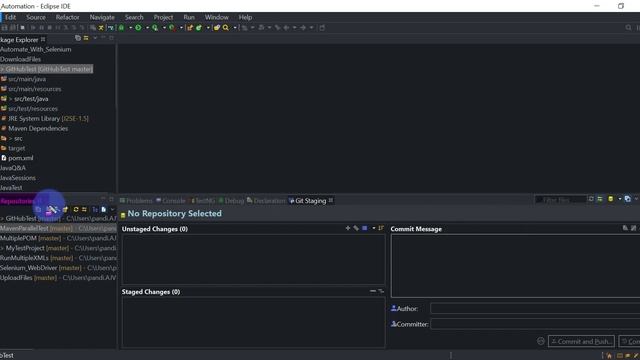Open the Source menu

(36, 17)
